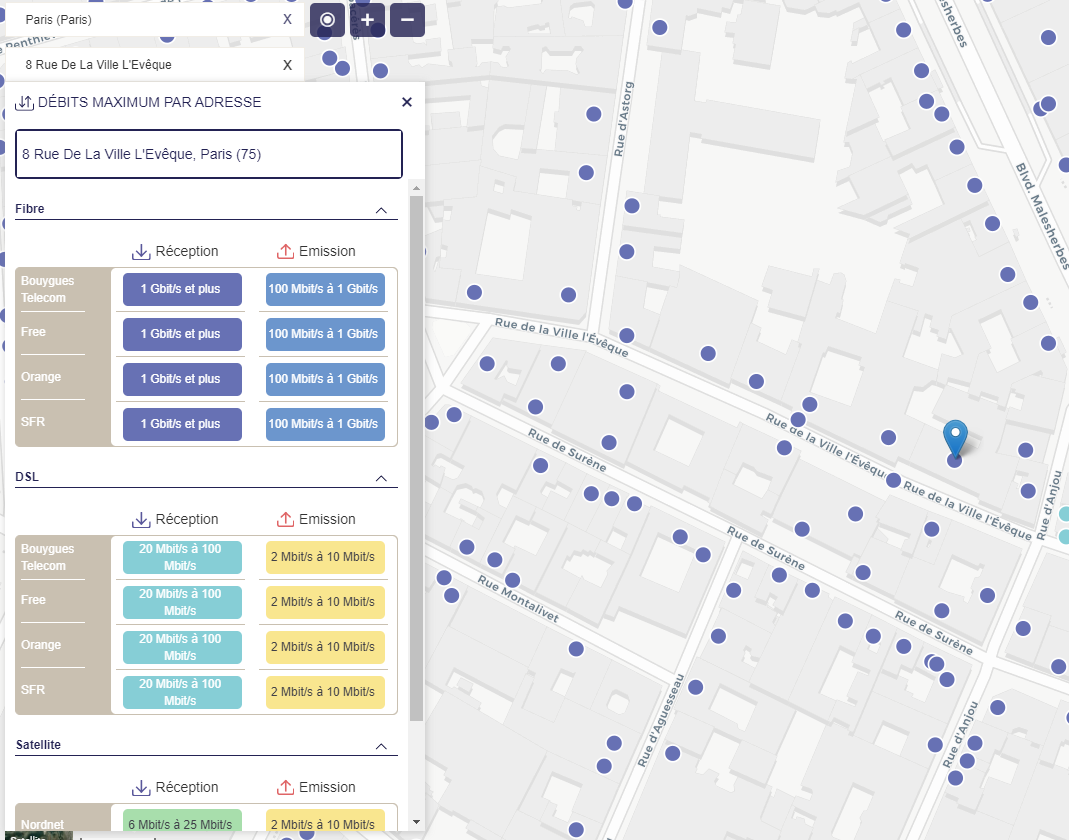Viewport: 1069px width, 840px height.
Task: Click the Nordnet satellite 6 Mbit/s à 25 Mbit/s badge
Action: [182, 823]
